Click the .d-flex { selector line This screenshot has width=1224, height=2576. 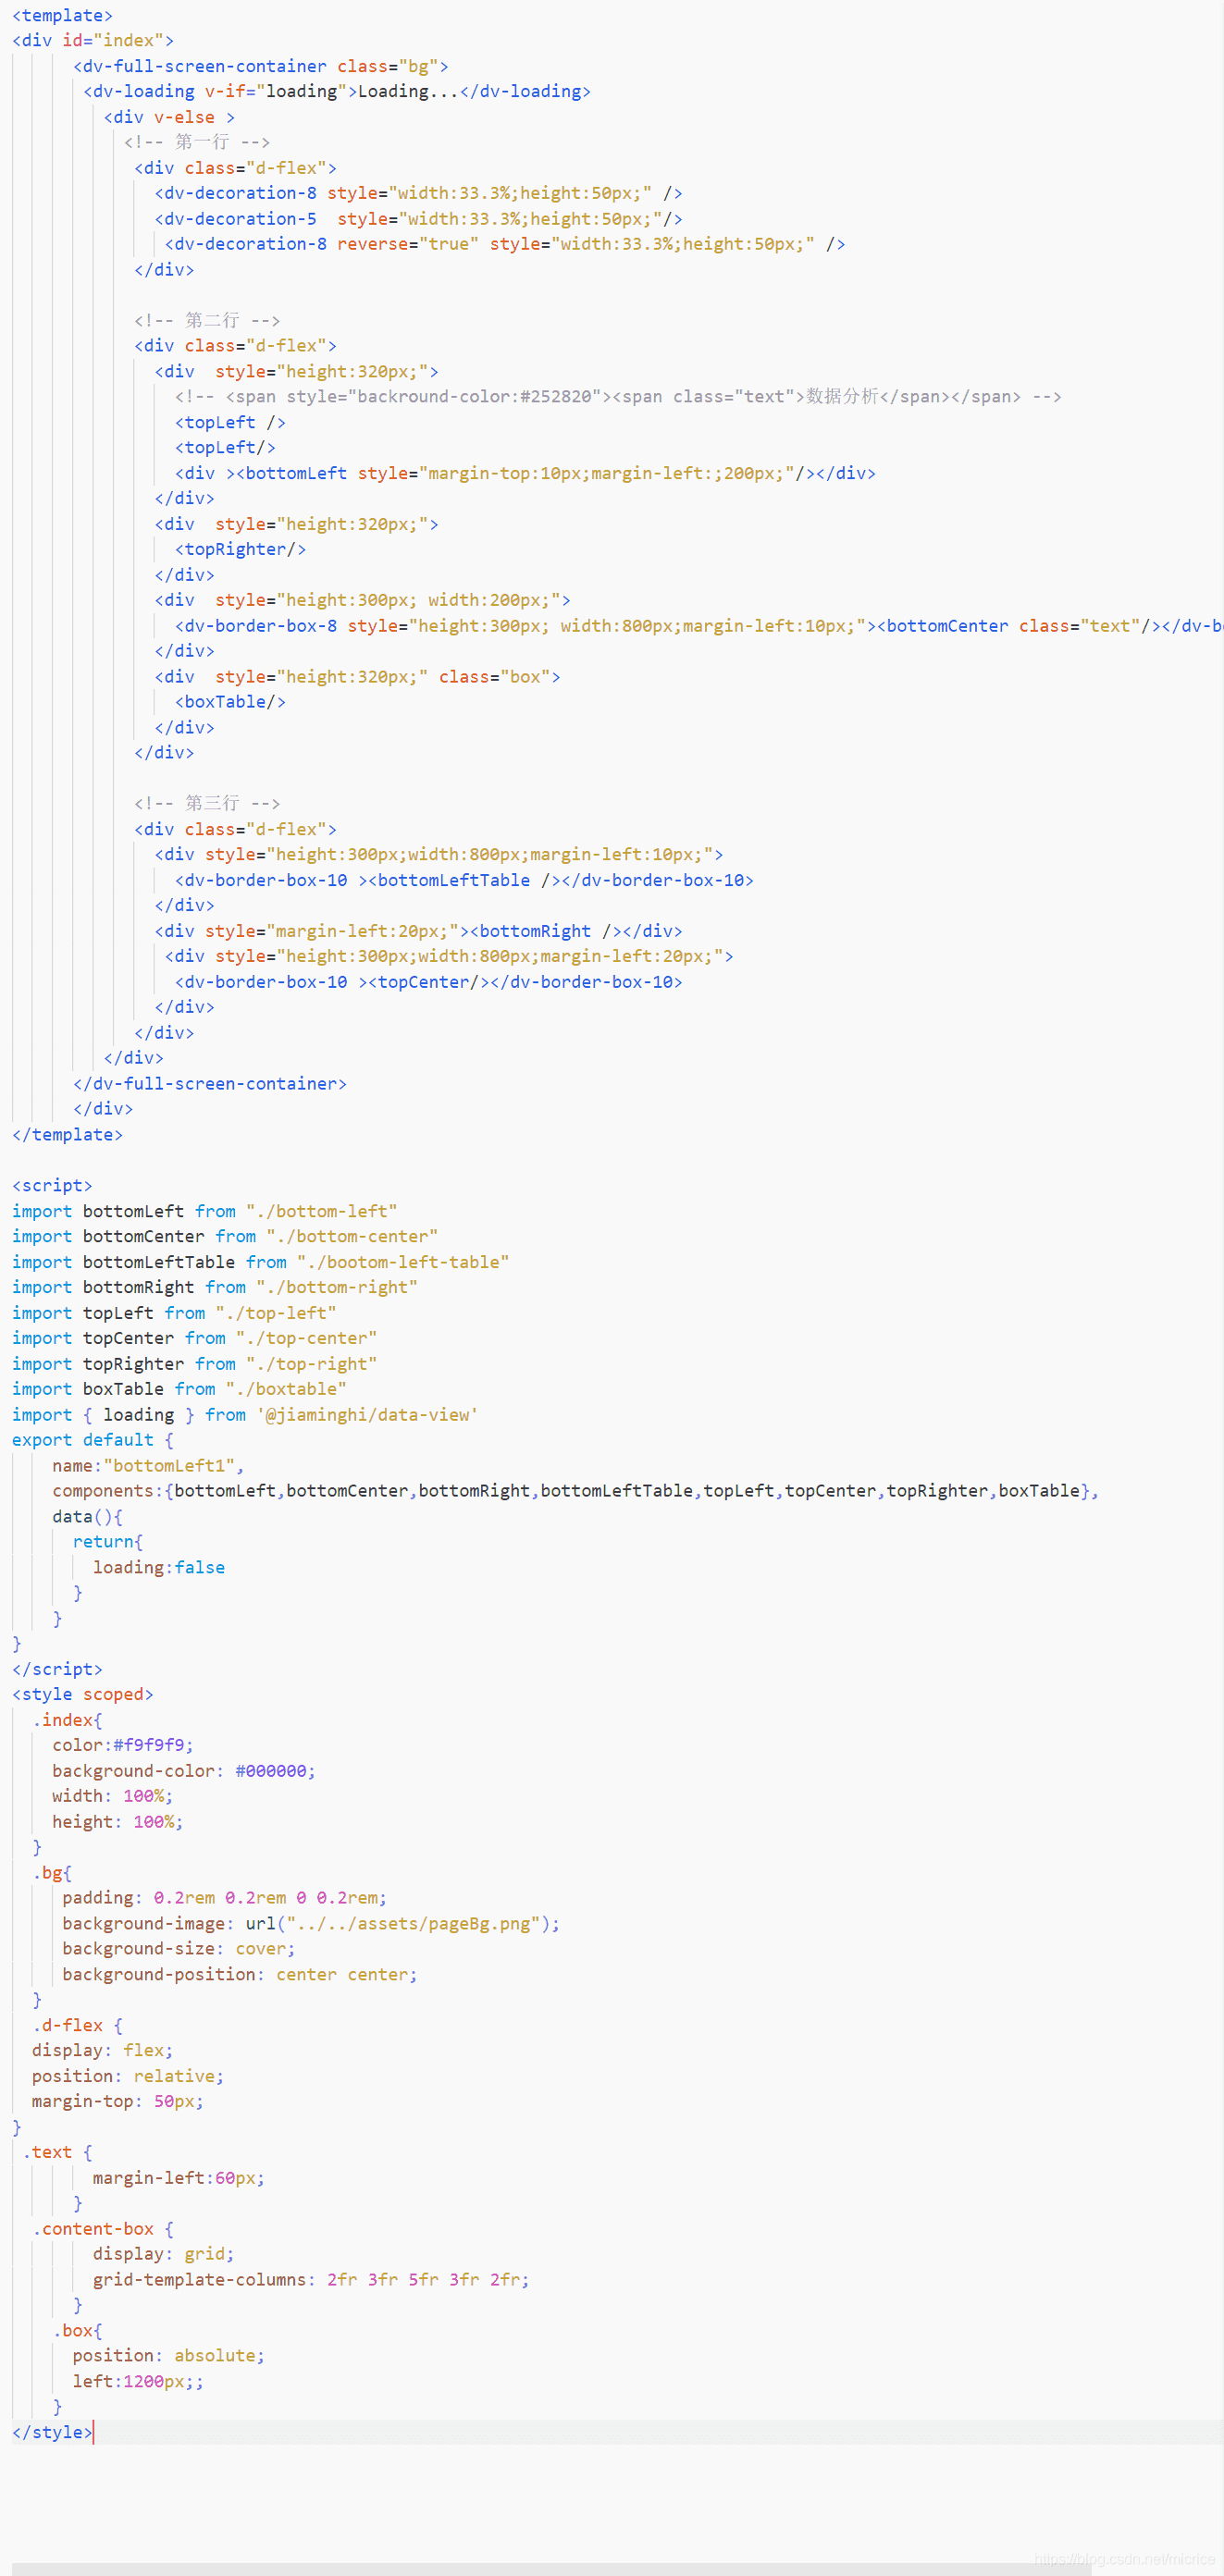coord(77,2025)
